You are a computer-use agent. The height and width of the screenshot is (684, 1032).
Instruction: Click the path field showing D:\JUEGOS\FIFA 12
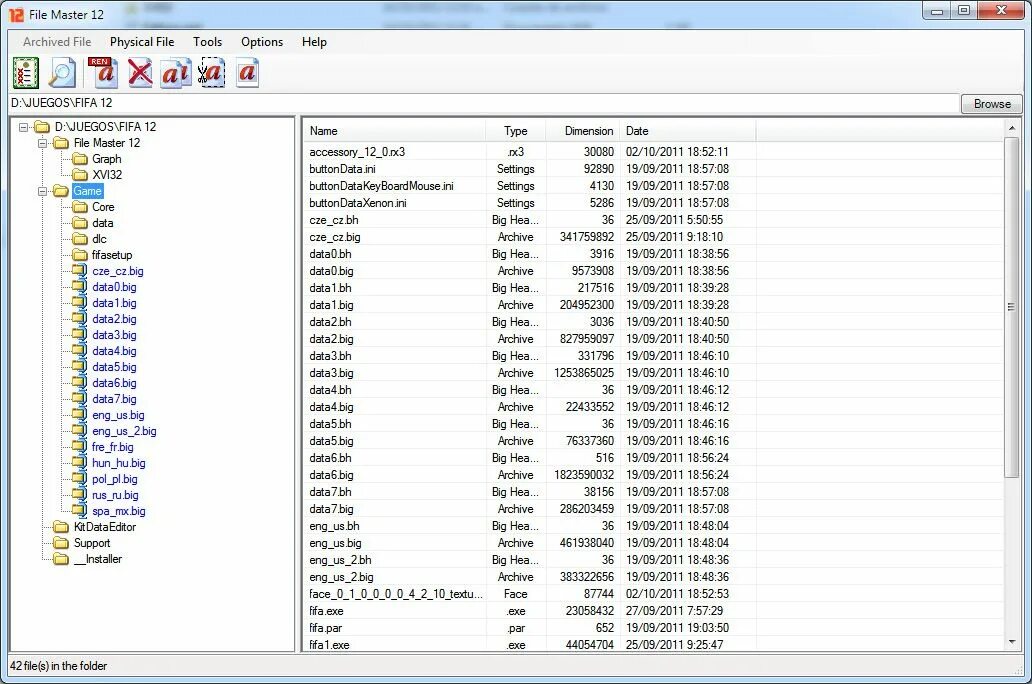[x=484, y=103]
